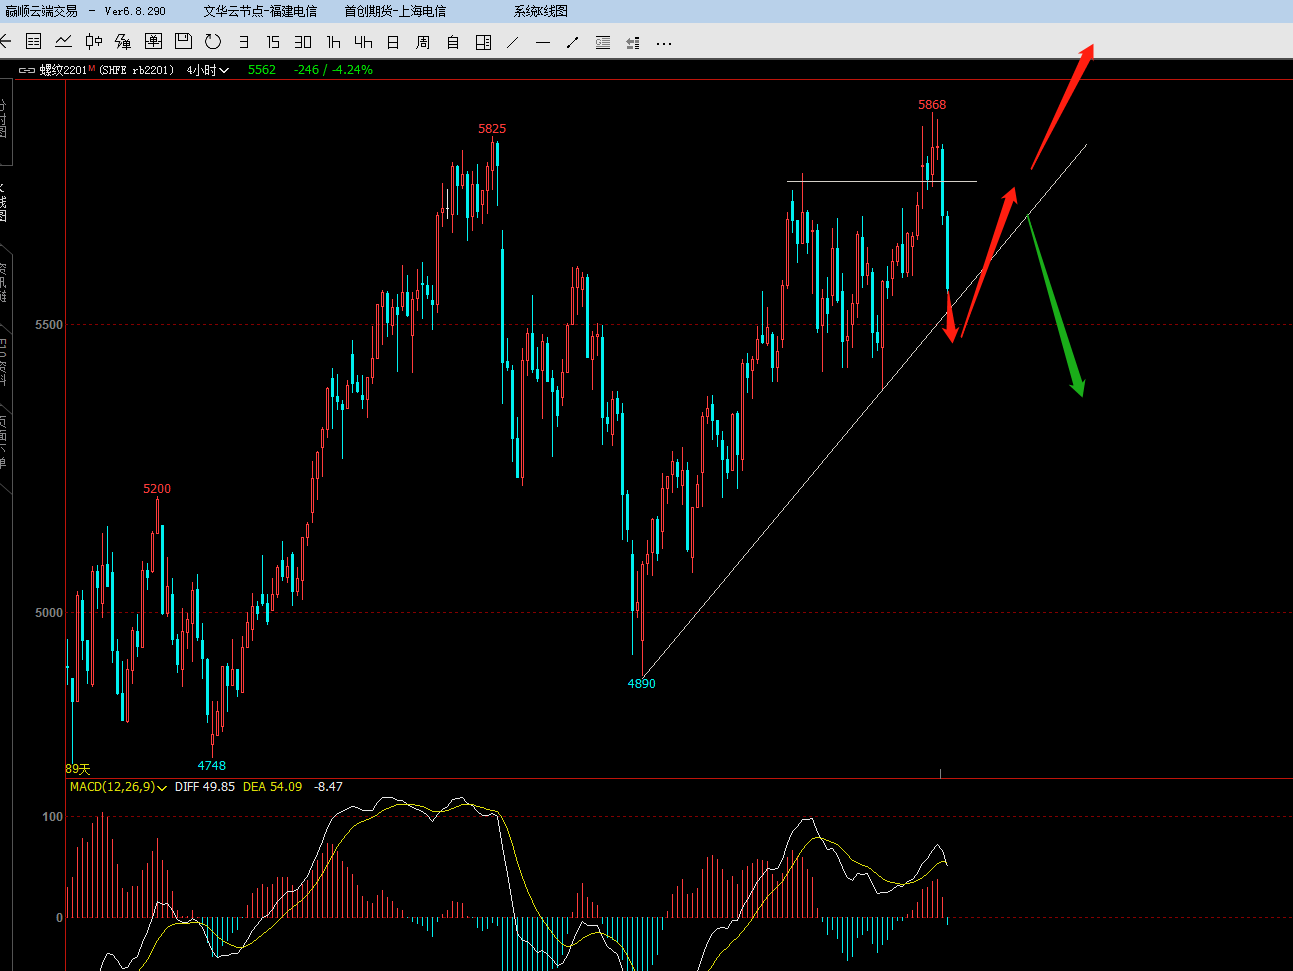
Task: Click the 螺纹2201 contract name
Action: click(63, 70)
